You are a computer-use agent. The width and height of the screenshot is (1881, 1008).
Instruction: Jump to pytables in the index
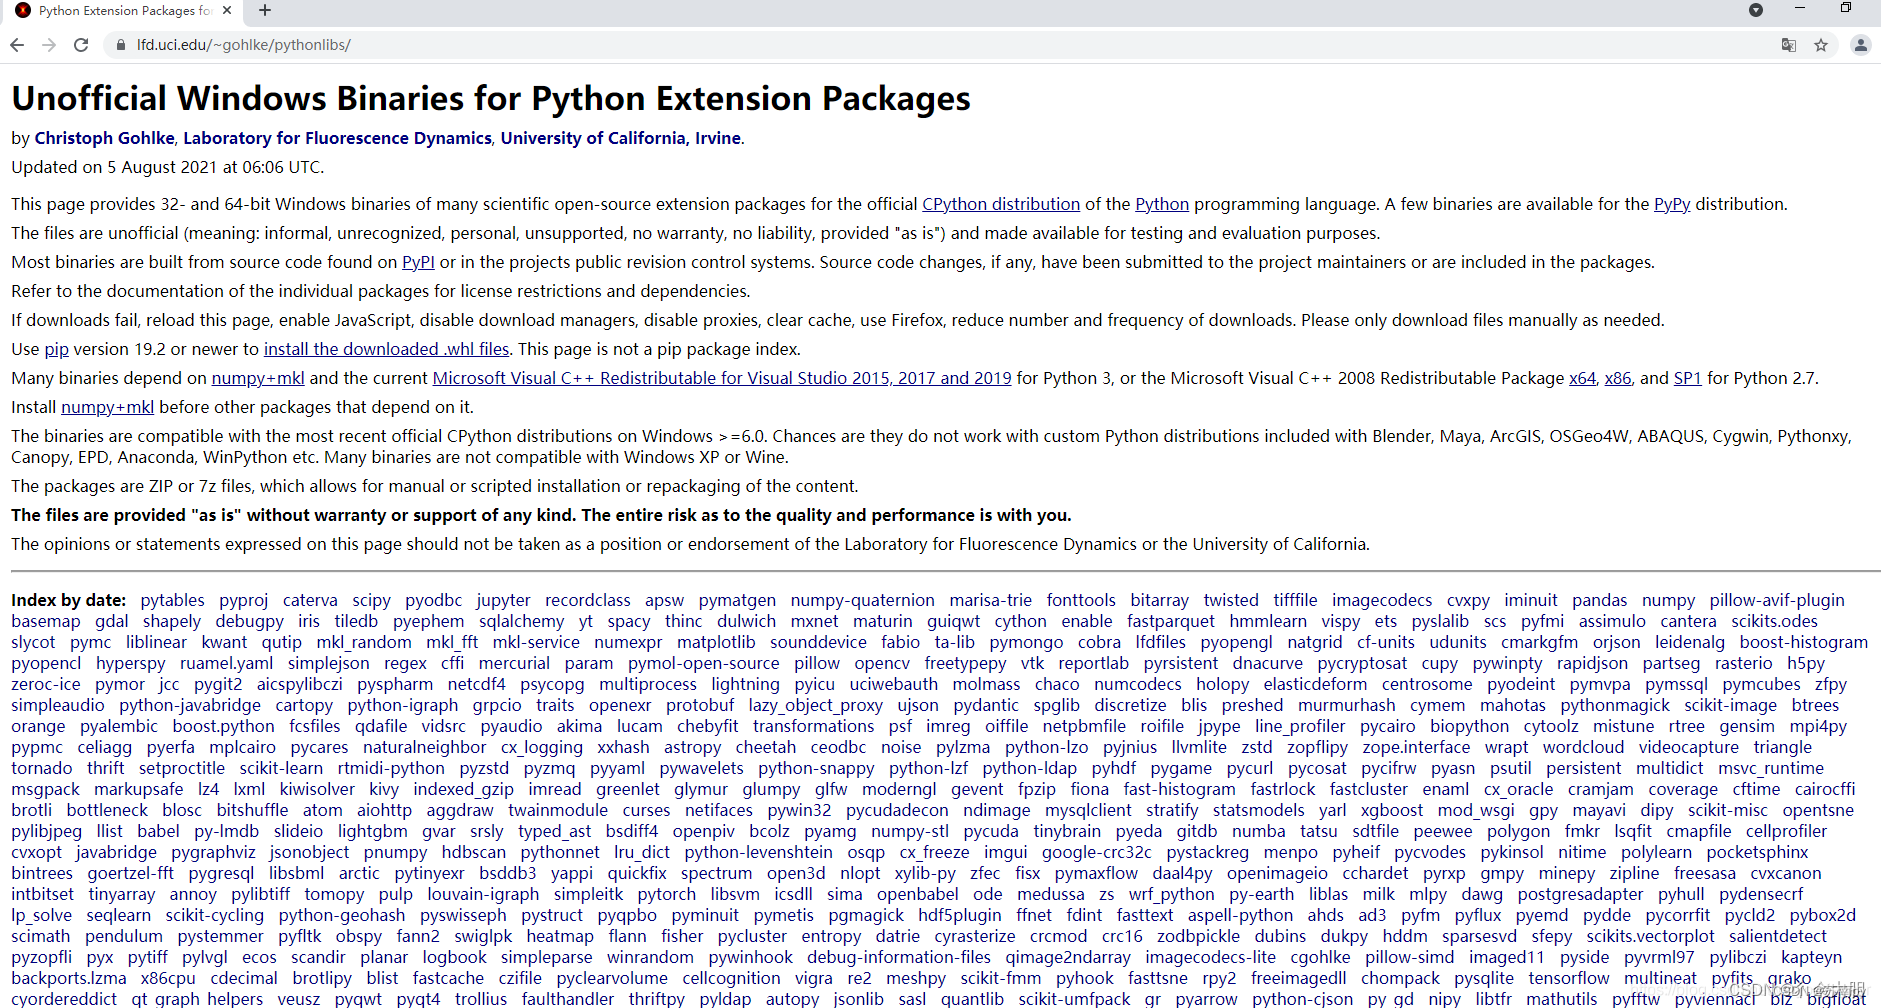172,600
